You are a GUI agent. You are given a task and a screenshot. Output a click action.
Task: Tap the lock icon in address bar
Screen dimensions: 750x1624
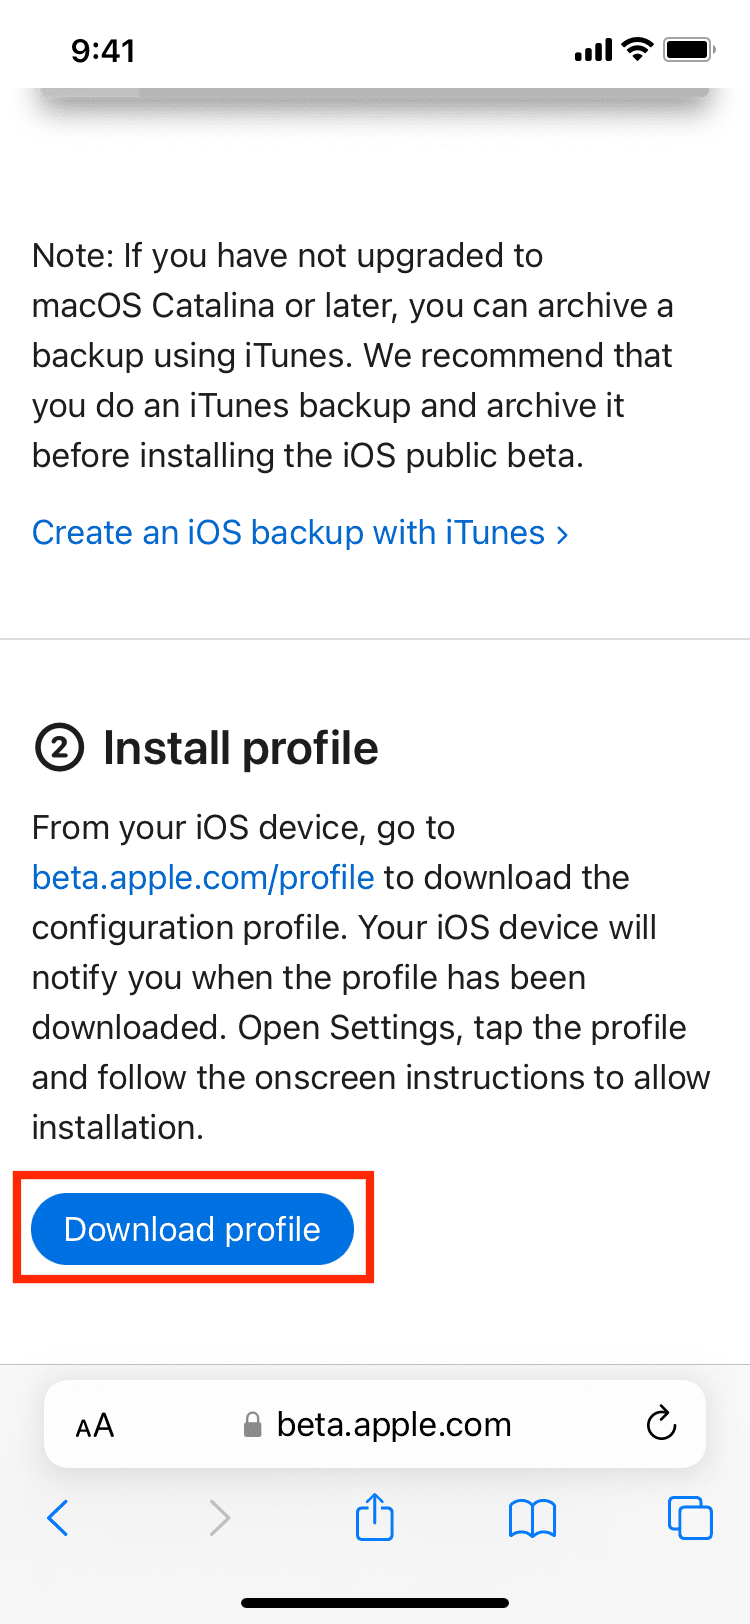pyautogui.click(x=253, y=1424)
